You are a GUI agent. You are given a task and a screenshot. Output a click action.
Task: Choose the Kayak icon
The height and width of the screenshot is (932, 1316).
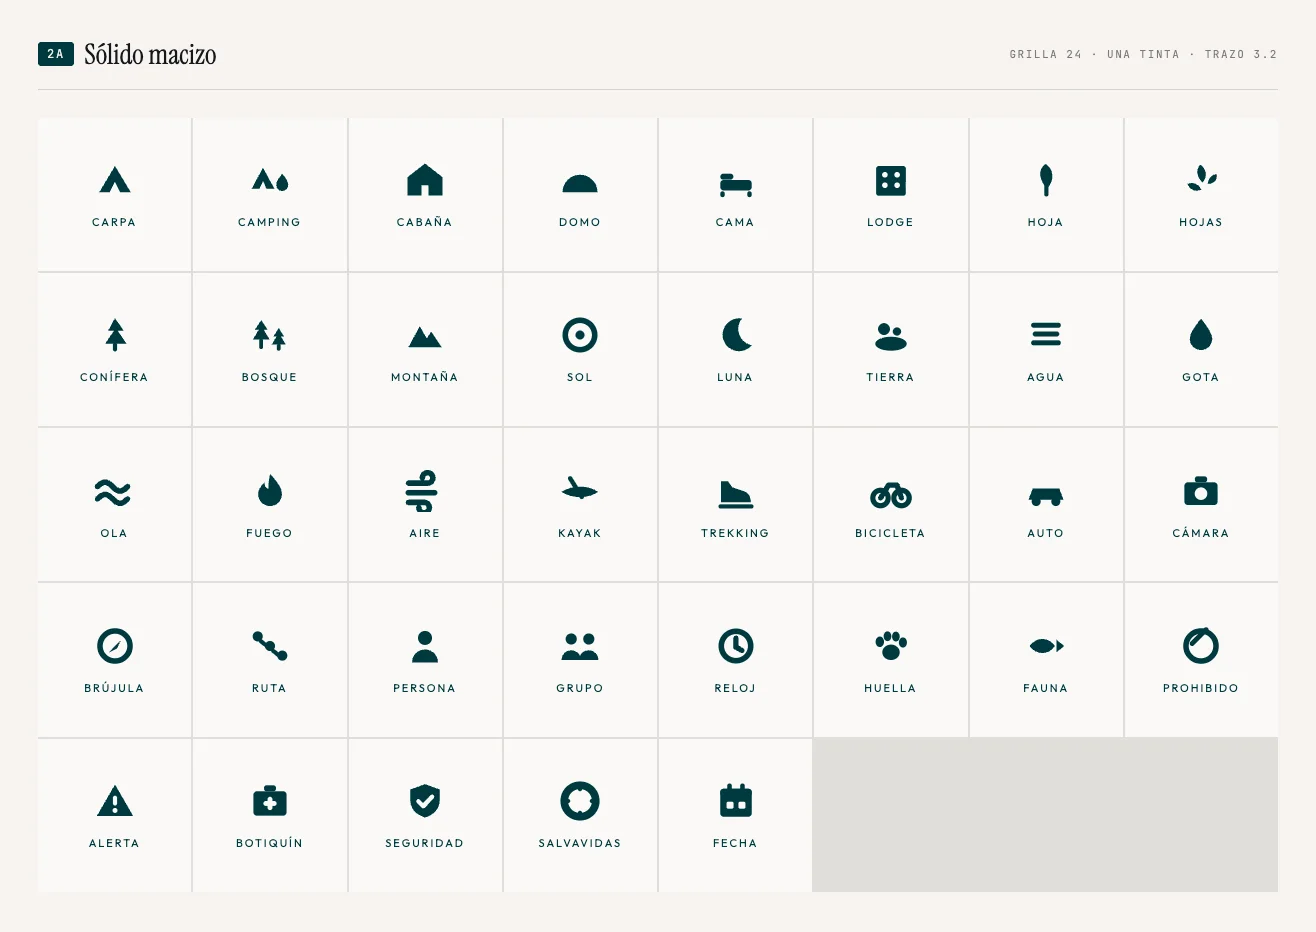tap(579, 489)
